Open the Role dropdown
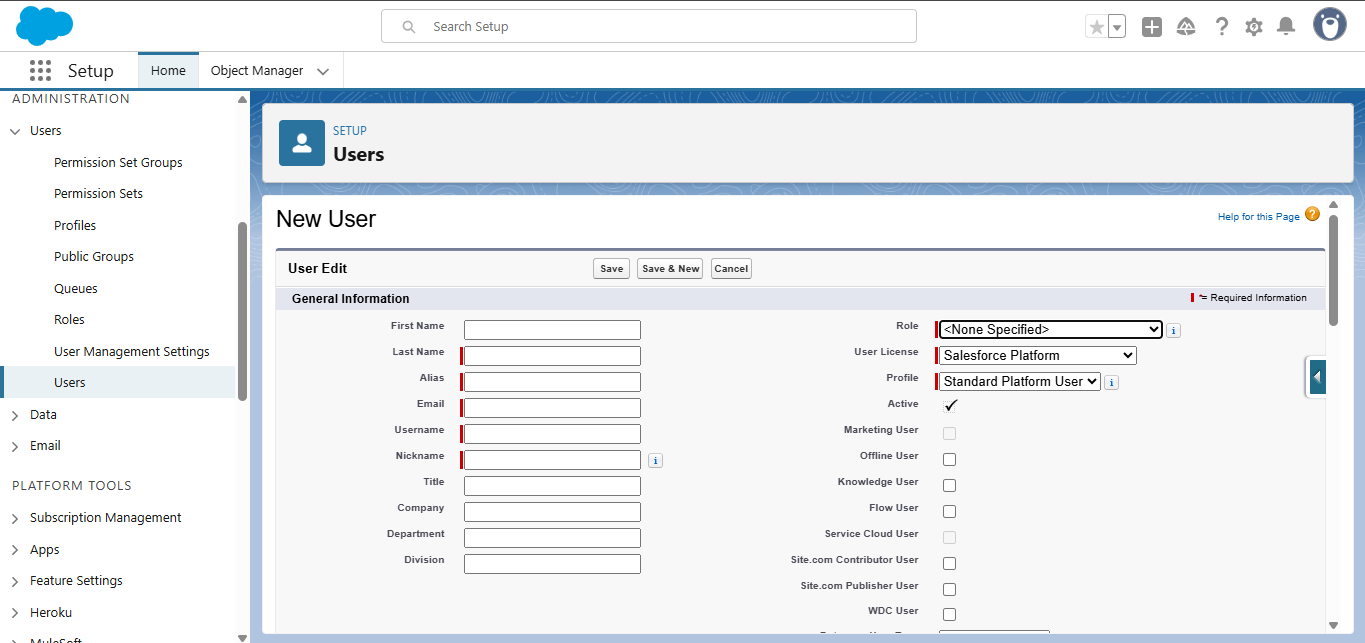The image size is (1365, 643). [1050, 329]
